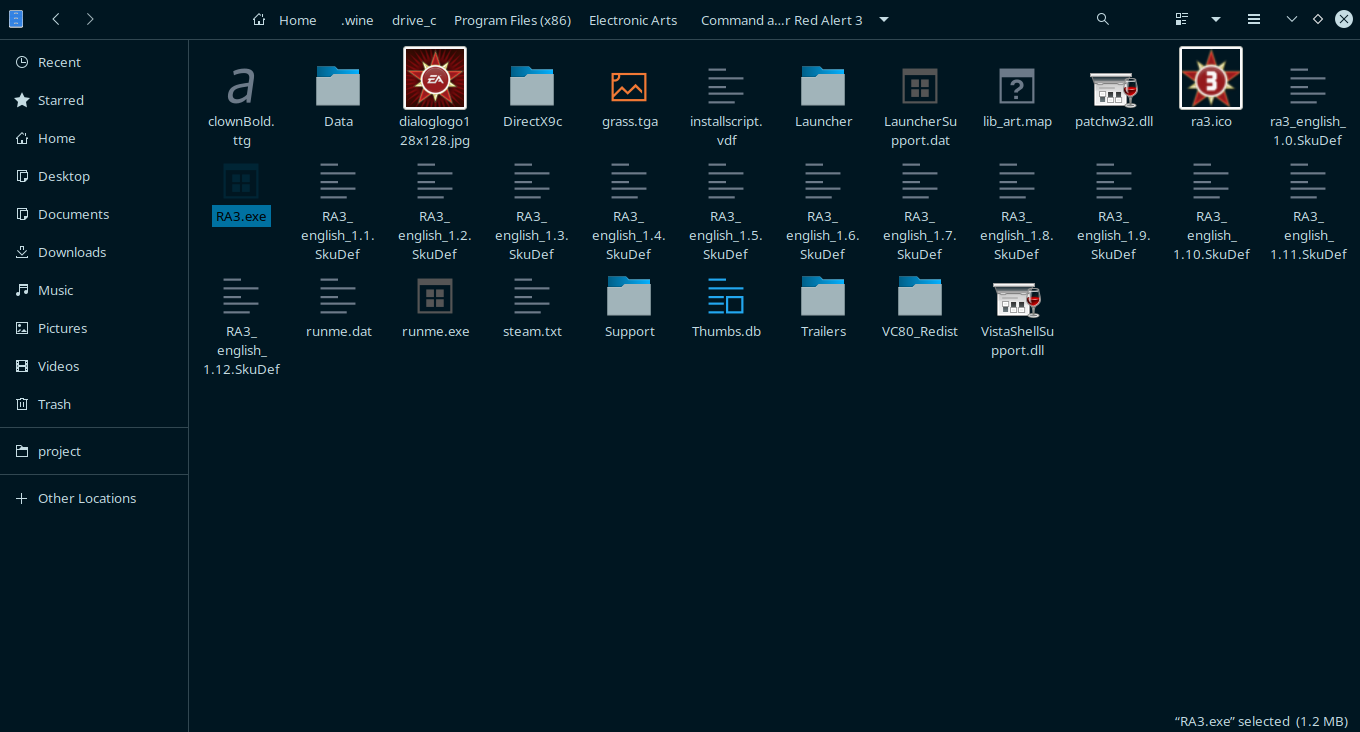Select ra3_english_1.0.SkuDef file icon

pyautogui.click(x=1308, y=86)
